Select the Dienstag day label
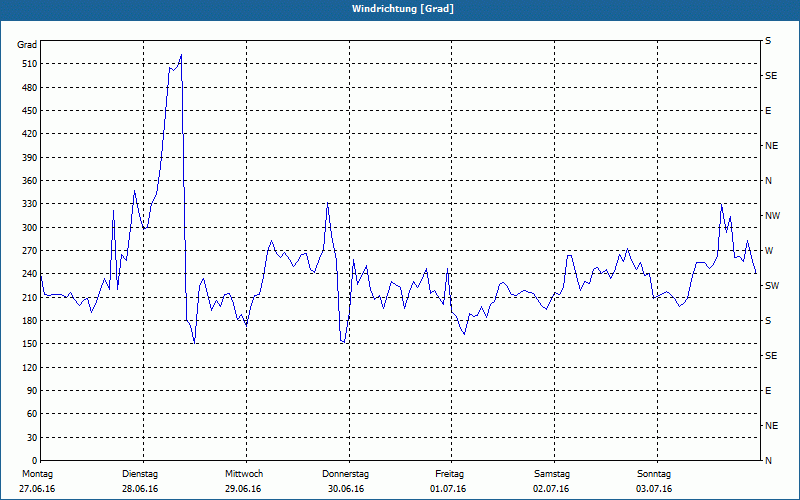This screenshot has width=800, height=500. click(140, 474)
